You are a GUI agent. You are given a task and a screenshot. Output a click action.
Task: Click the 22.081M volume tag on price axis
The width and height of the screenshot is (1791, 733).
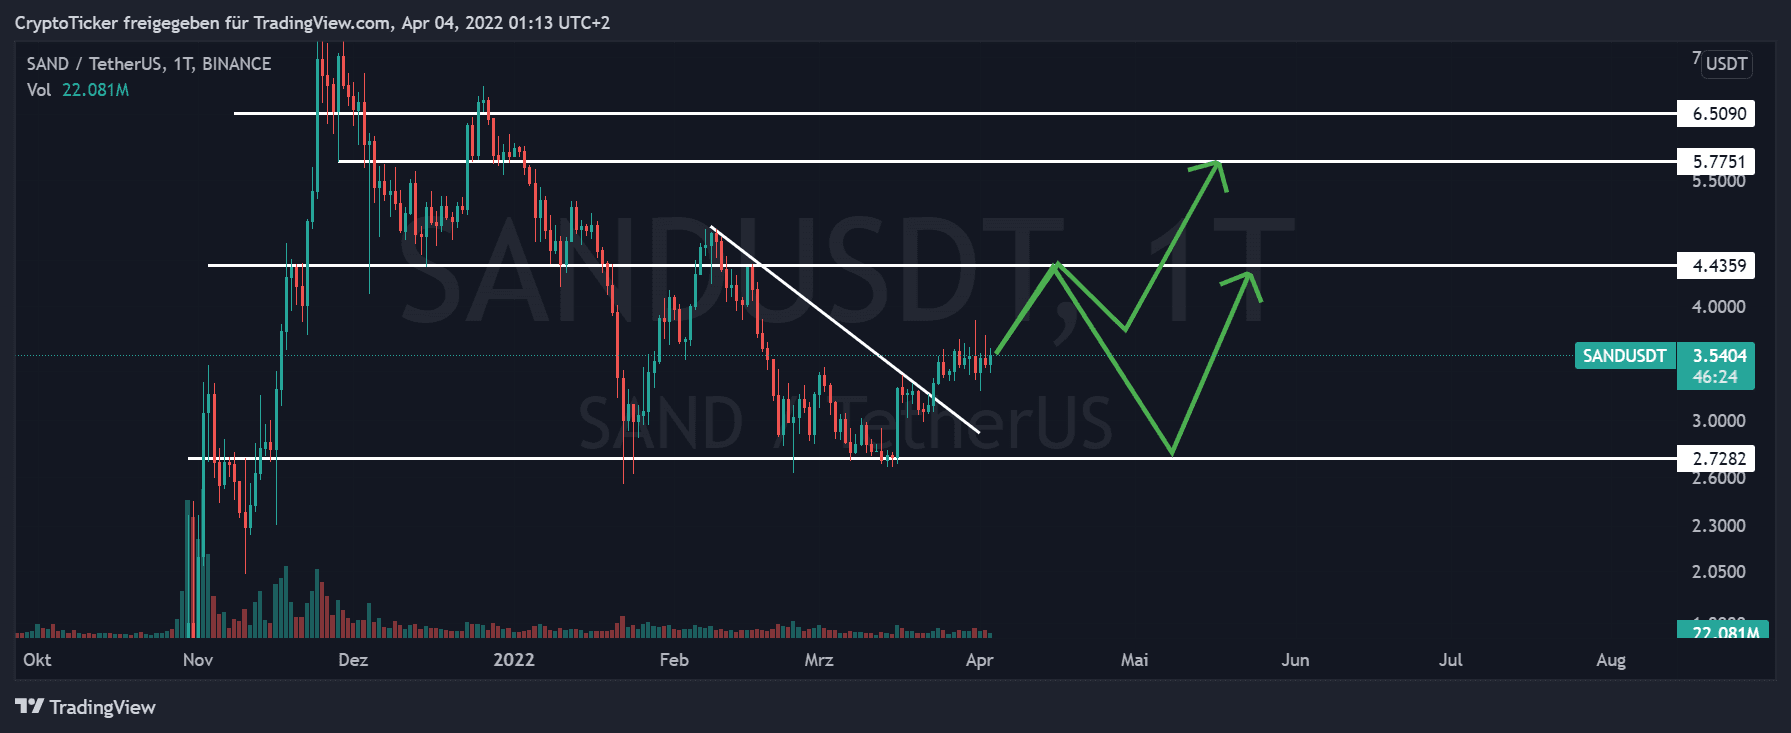tap(1724, 632)
